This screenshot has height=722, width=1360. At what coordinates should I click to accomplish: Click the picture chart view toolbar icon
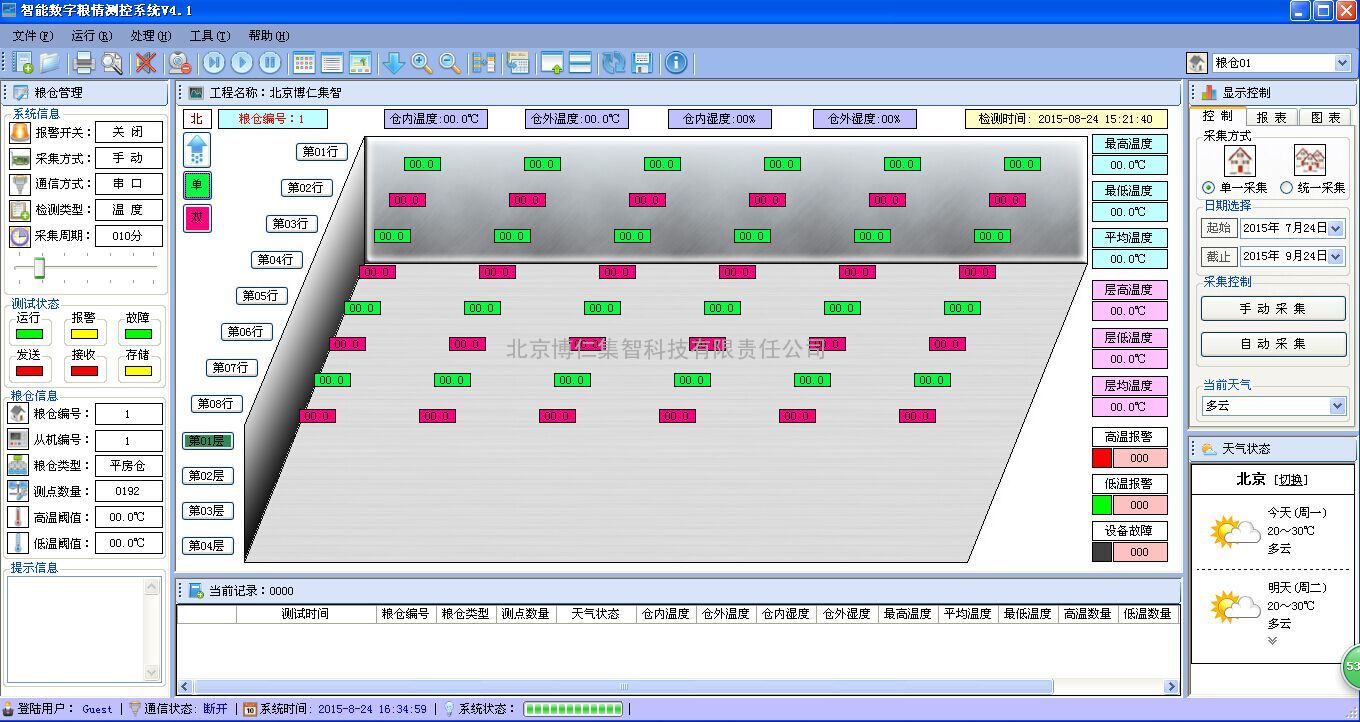click(x=360, y=63)
